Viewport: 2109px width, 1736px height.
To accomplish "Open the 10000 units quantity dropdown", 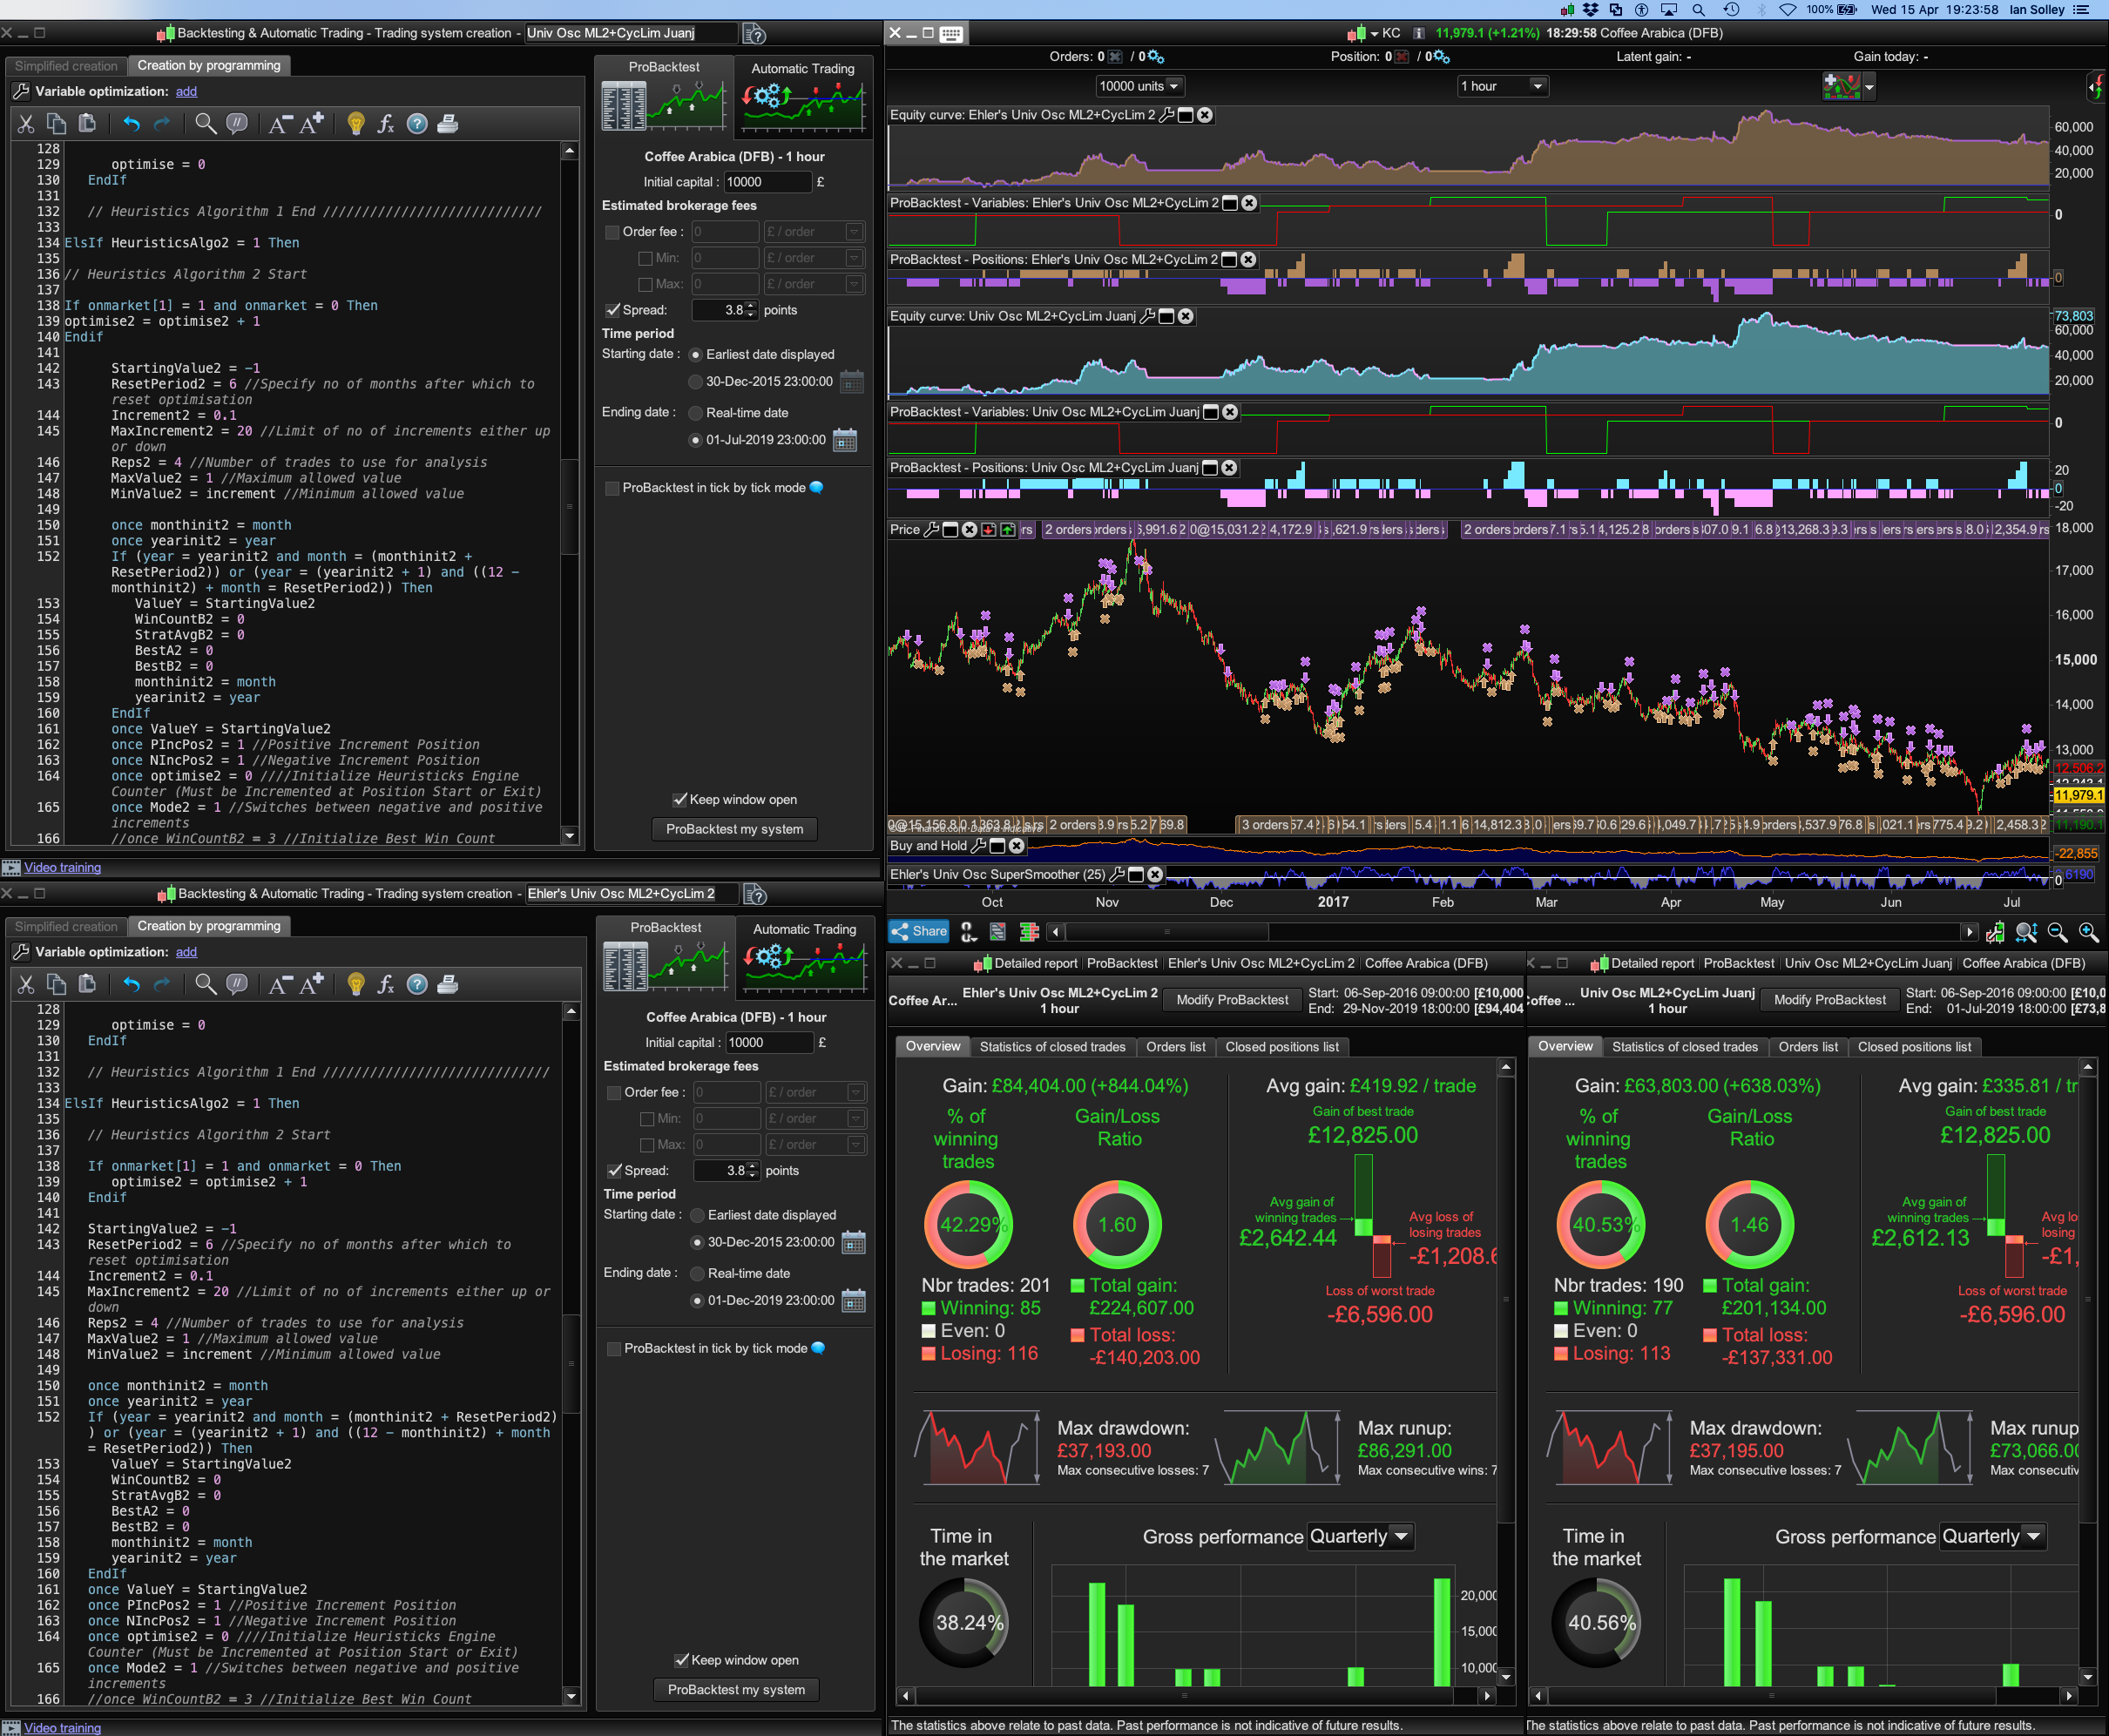I will 1140,86.
